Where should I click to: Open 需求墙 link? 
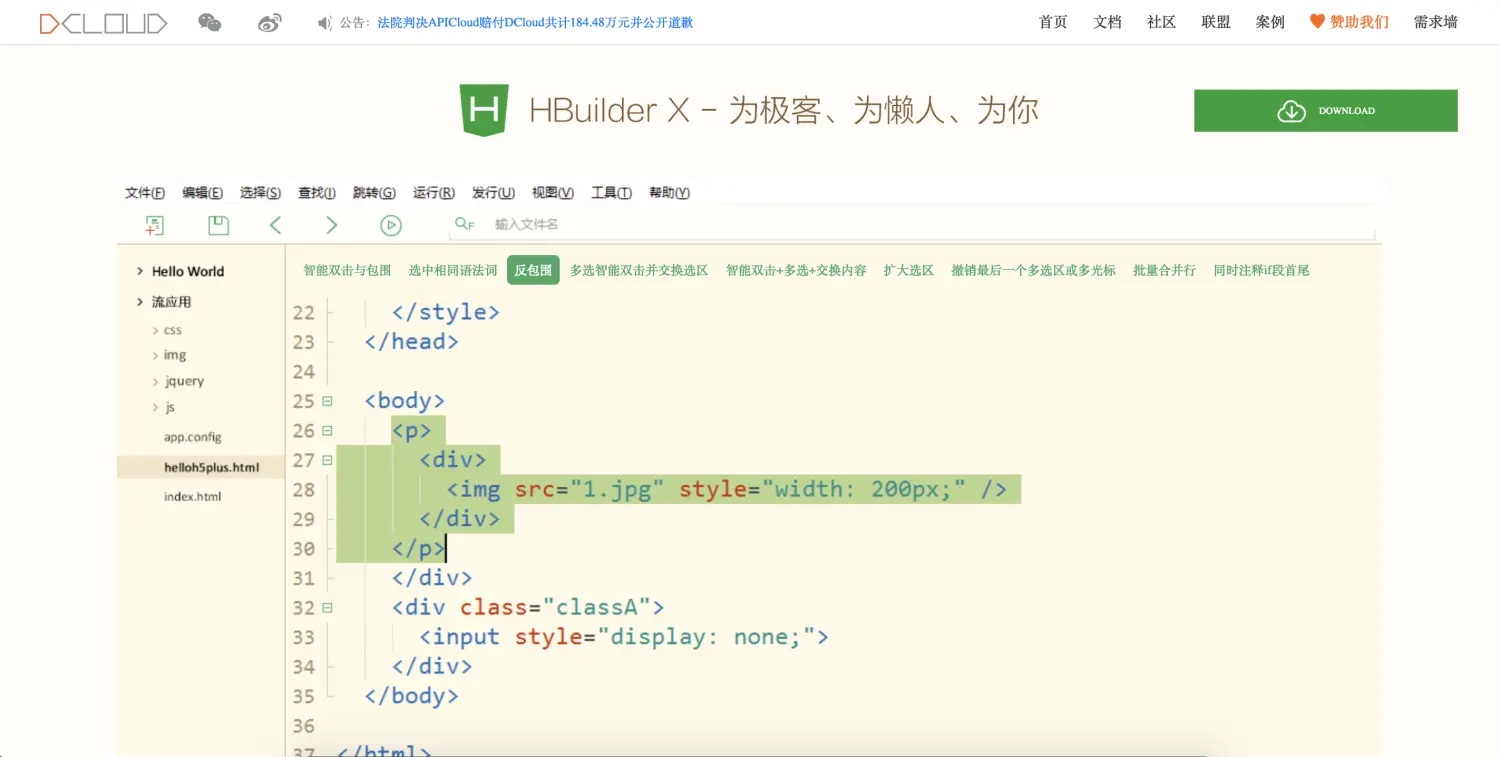[x=1435, y=22]
